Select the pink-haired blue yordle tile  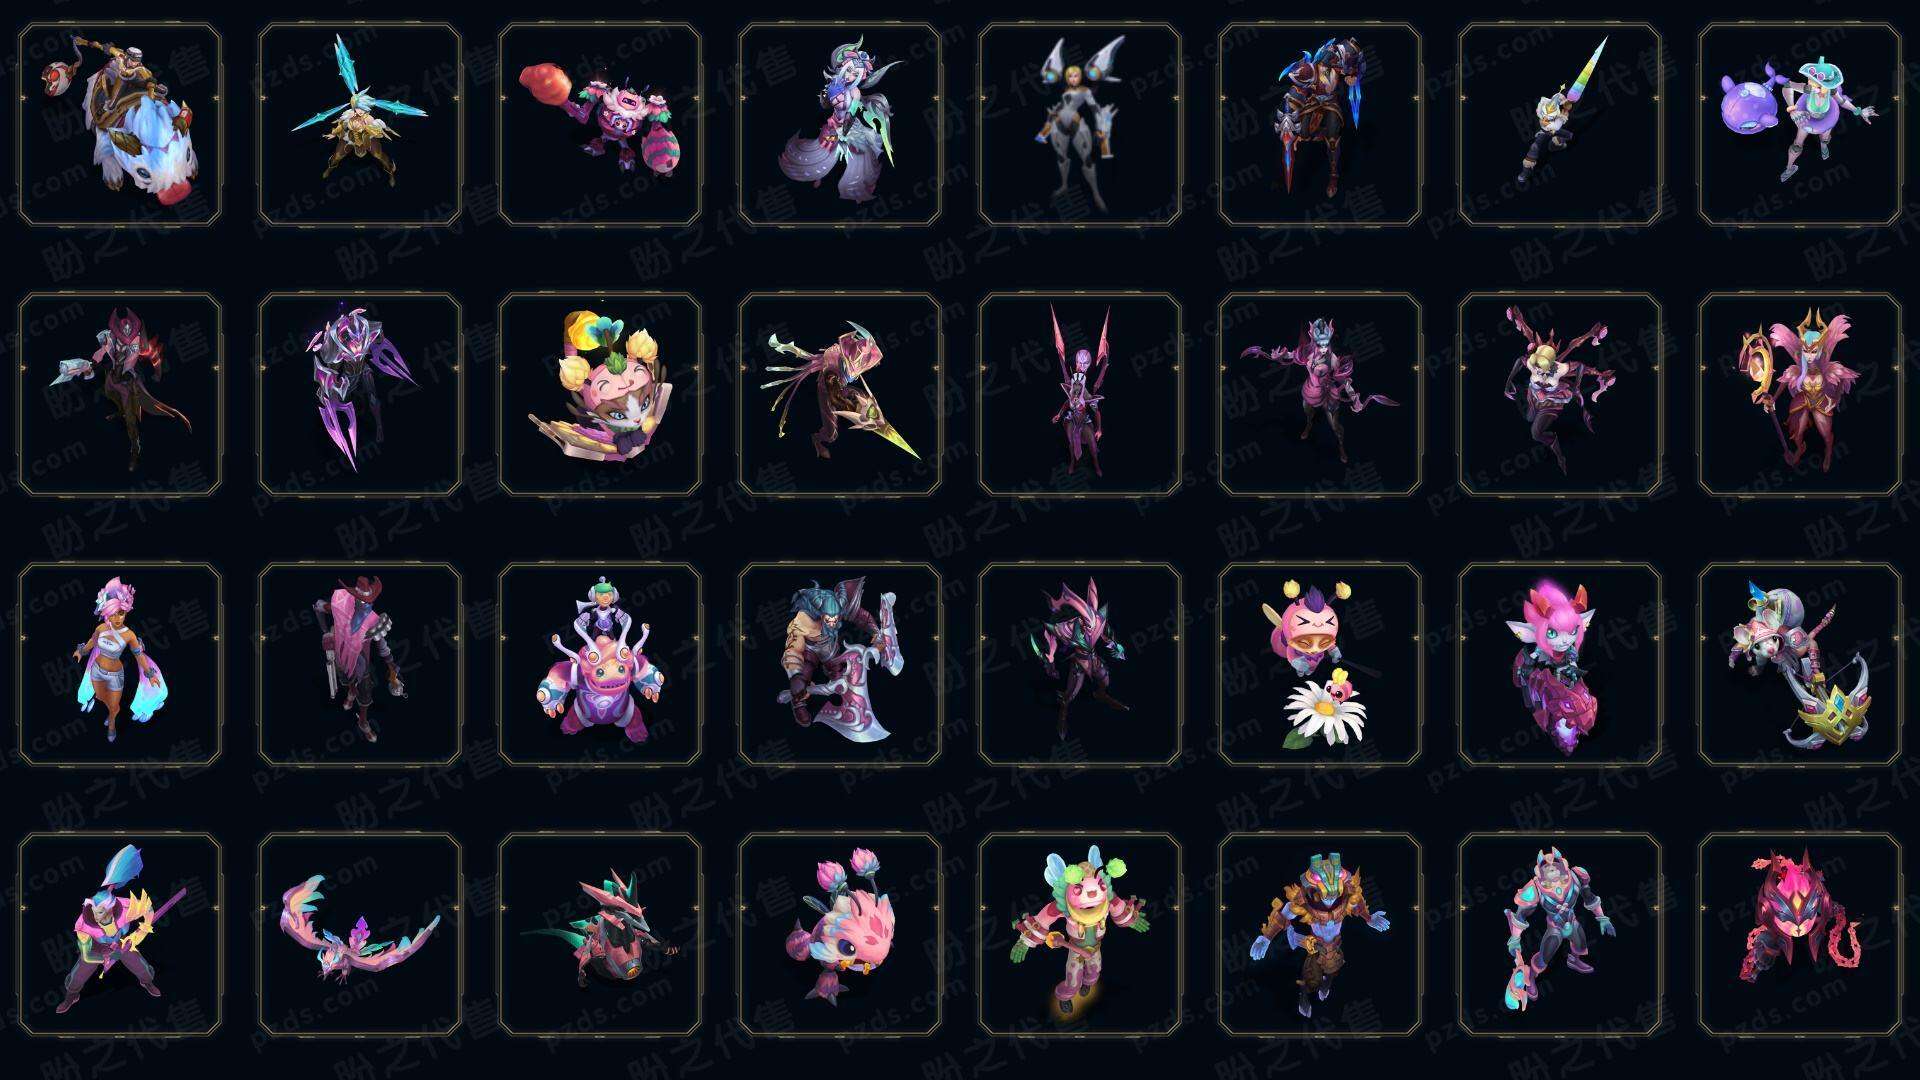(x=1560, y=664)
